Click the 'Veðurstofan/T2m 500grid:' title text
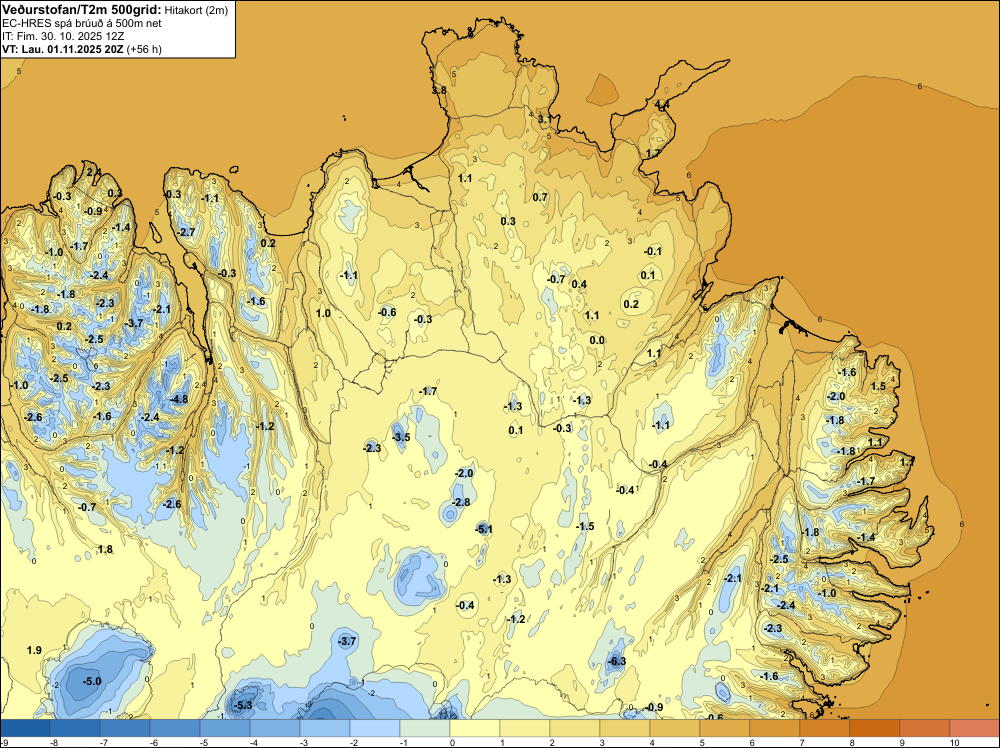 click(x=82, y=9)
